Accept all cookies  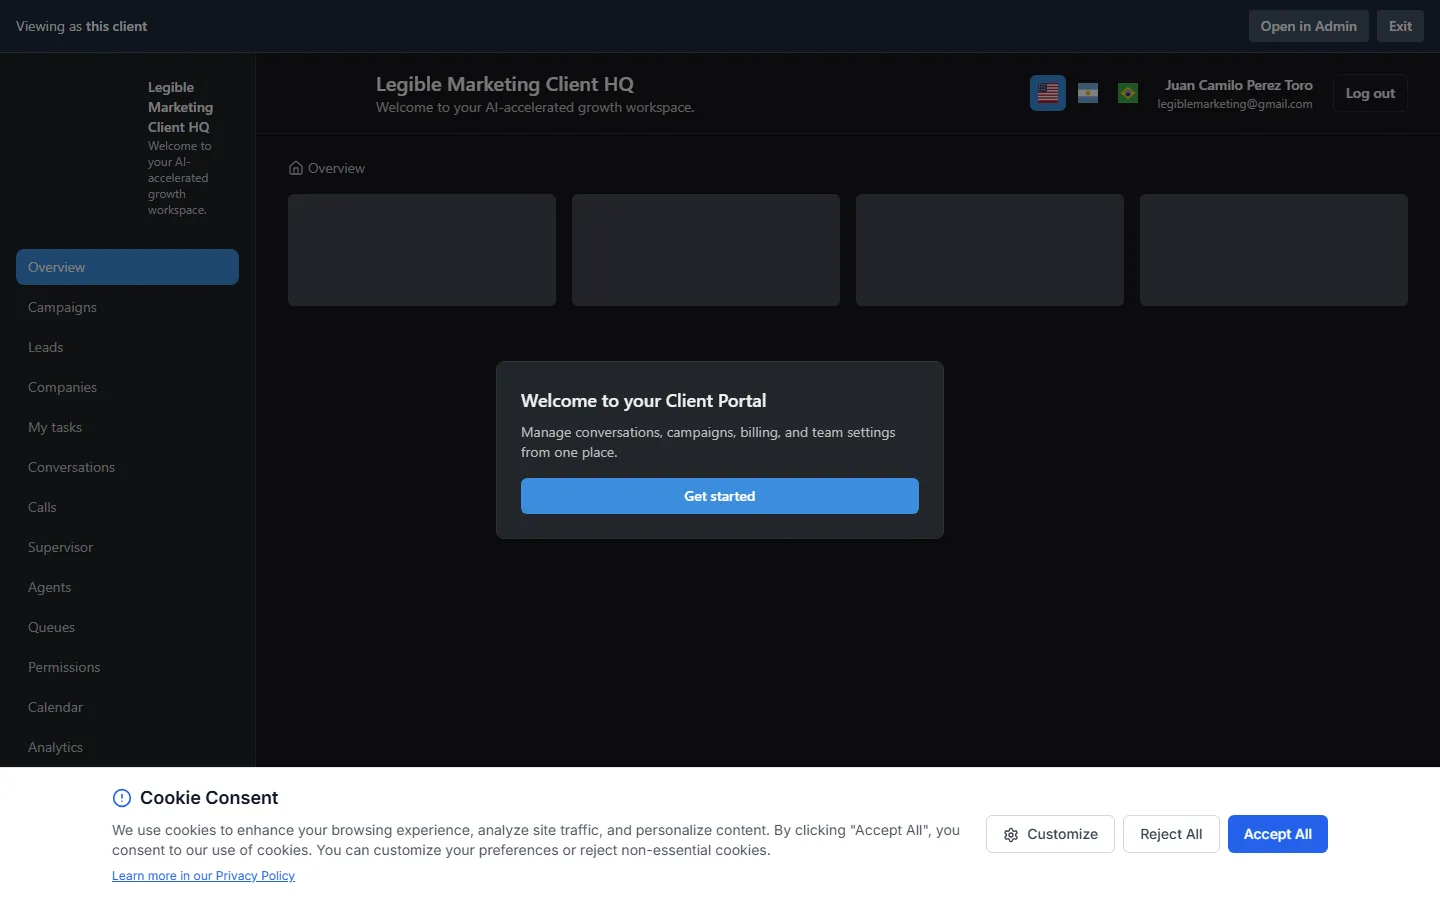(x=1278, y=834)
